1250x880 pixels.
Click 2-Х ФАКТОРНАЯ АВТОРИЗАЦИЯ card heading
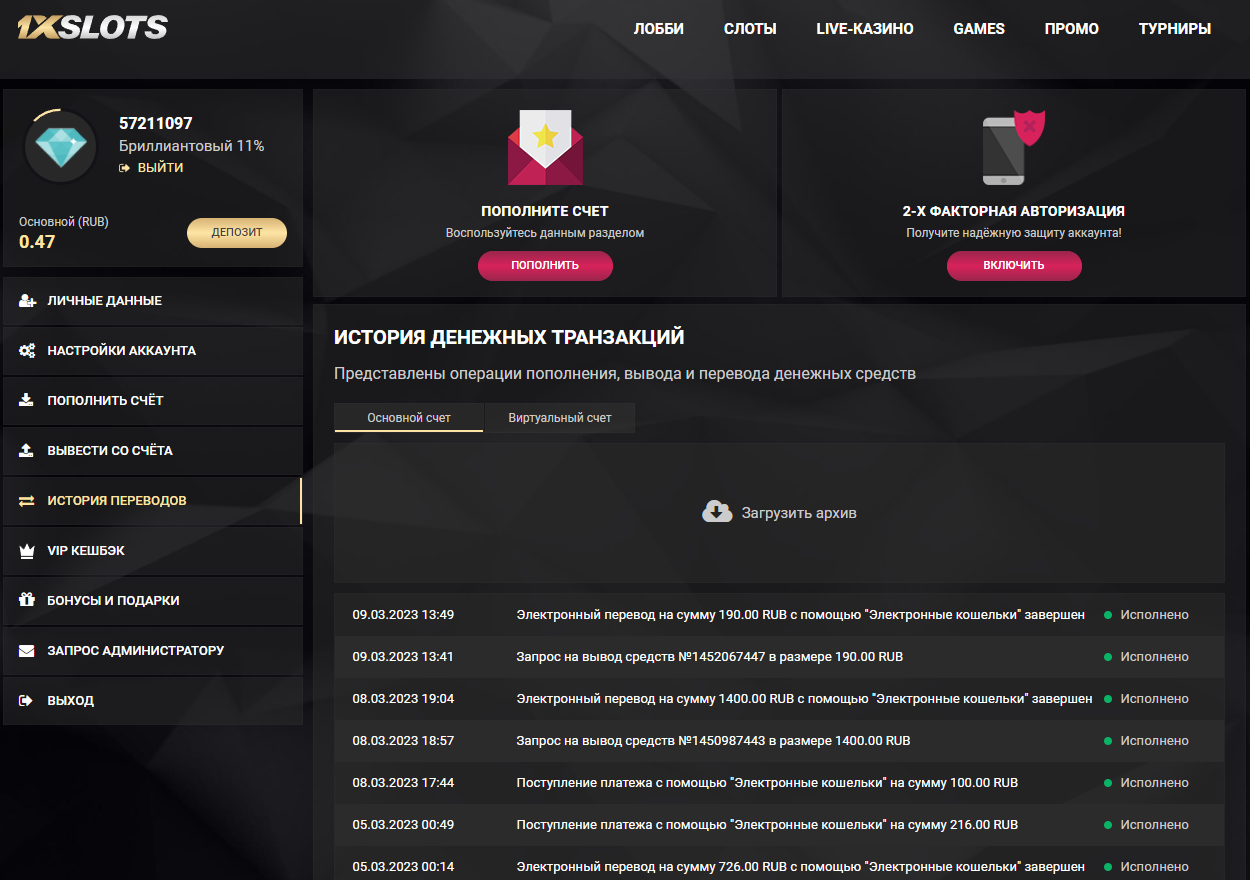tap(1014, 211)
